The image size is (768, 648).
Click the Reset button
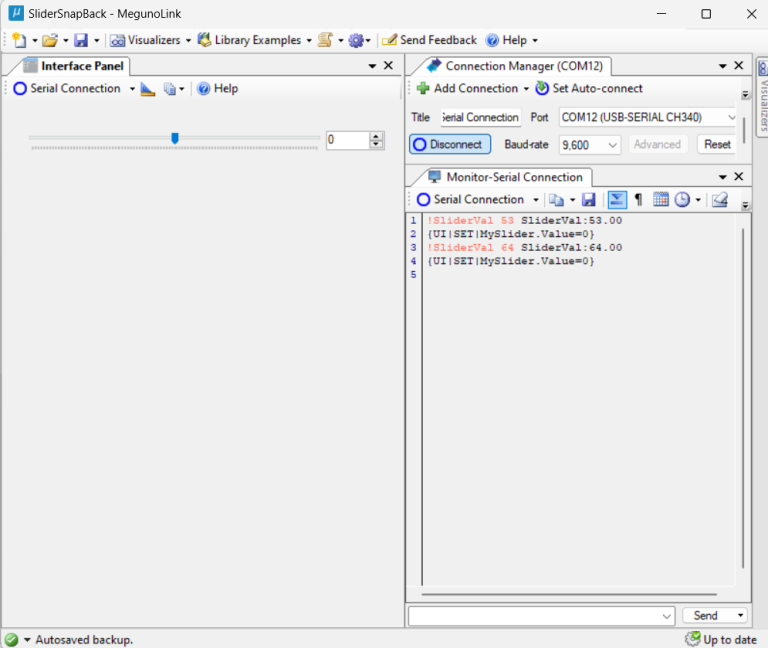click(717, 145)
